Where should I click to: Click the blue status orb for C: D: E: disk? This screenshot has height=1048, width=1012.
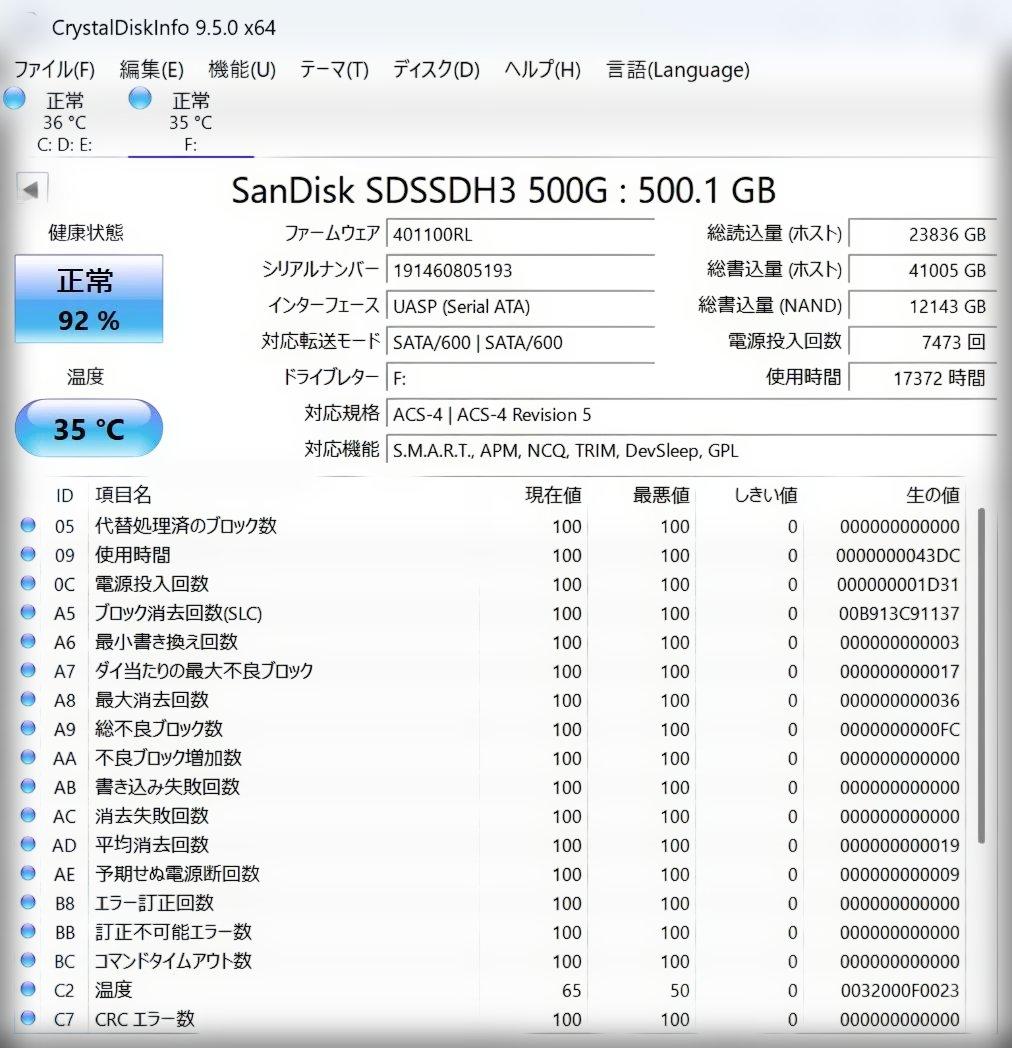point(15,98)
